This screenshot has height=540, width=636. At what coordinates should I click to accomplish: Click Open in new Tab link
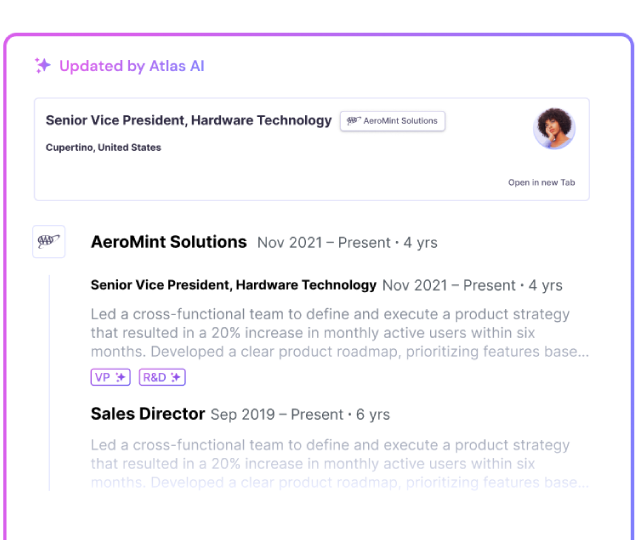pos(541,183)
